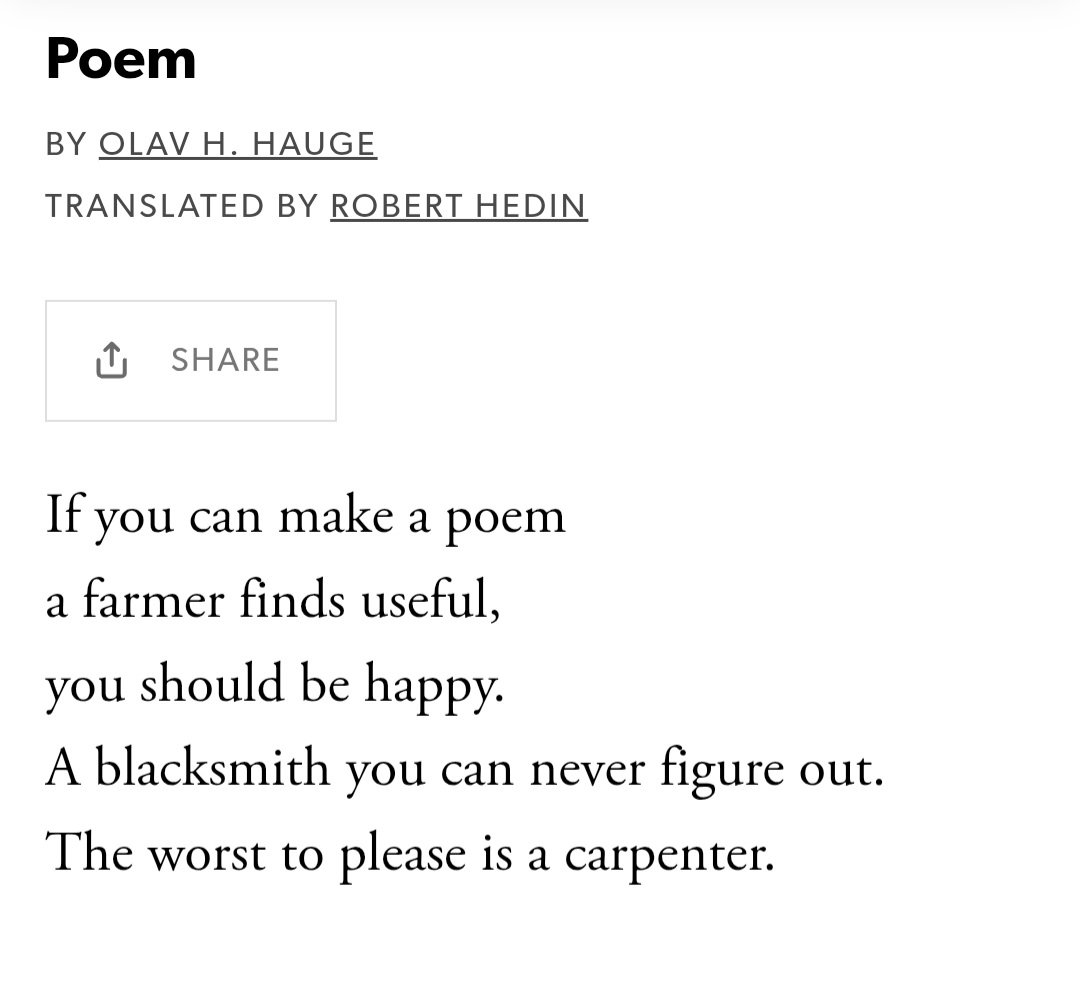This screenshot has width=1080, height=1003.
Task: Click the word "blacksmith" in the poem
Action: (x=212, y=769)
